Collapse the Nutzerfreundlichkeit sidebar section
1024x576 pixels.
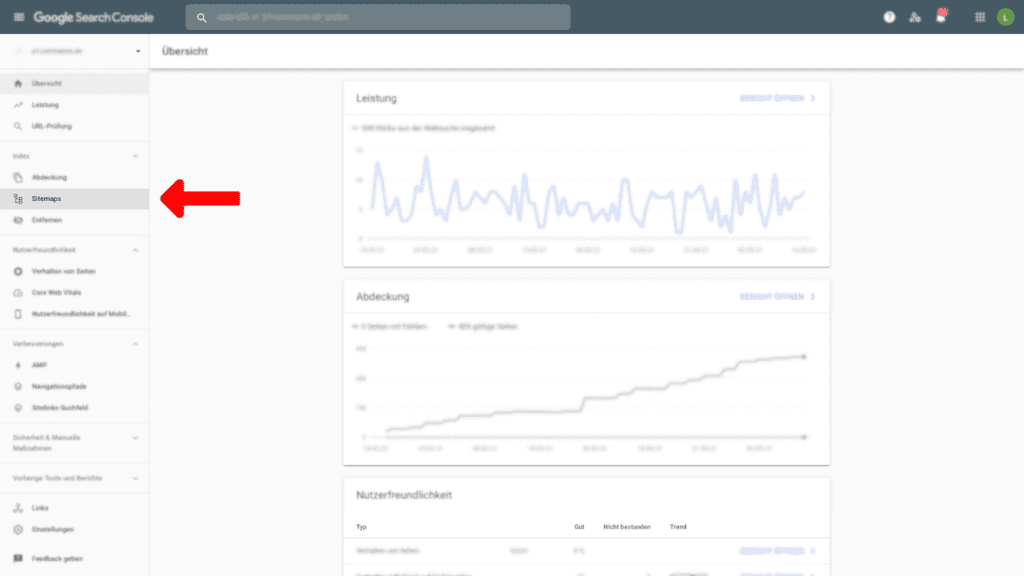pos(135,250)
